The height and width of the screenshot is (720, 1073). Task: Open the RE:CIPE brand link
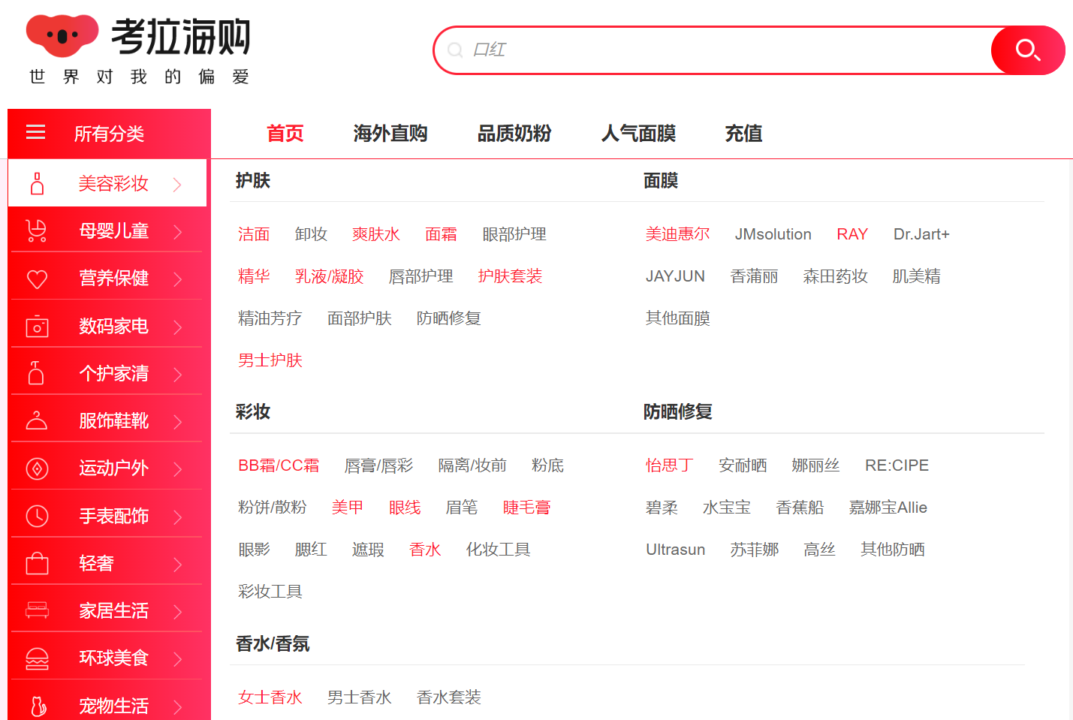coord(896,465)
